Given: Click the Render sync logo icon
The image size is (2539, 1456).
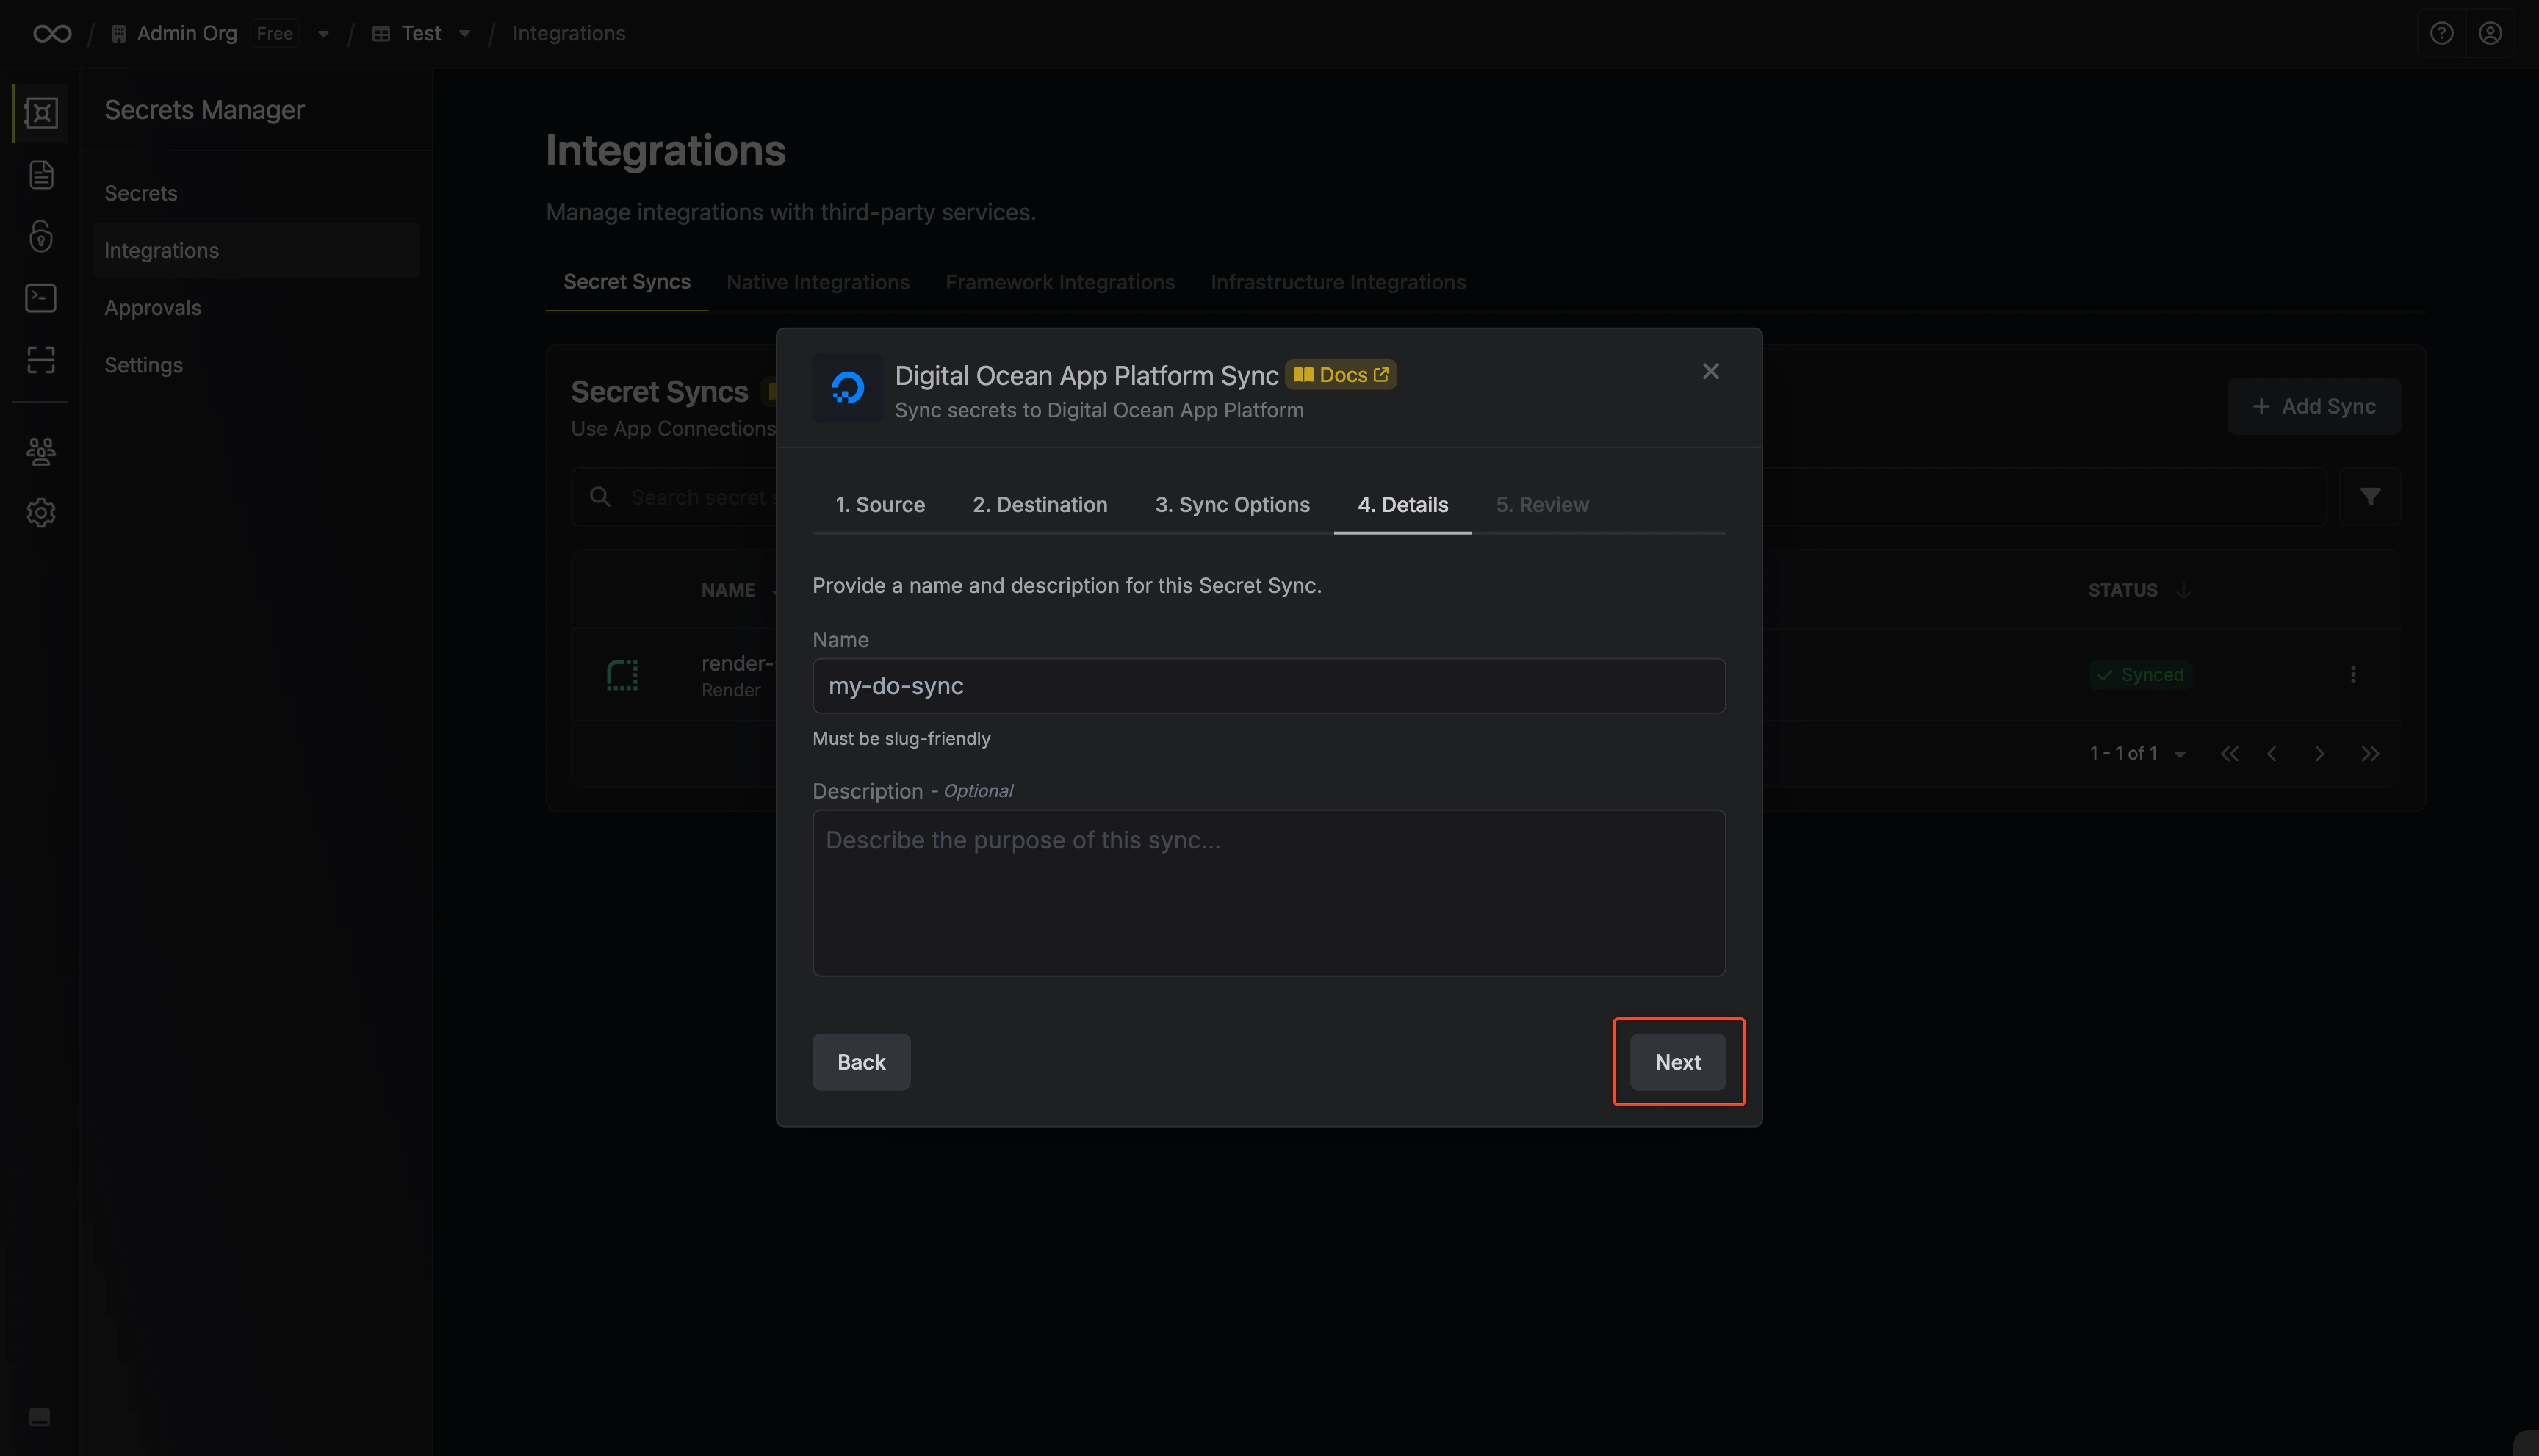Looking at the screenshot, I should [622, 675].
